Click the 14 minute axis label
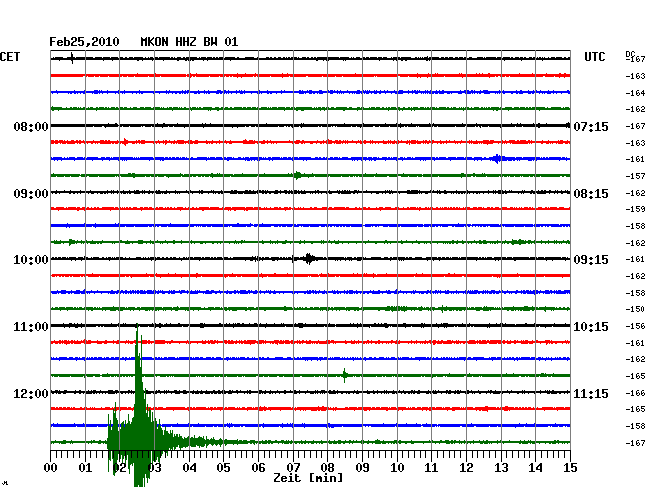Image resolution: width=650 pixels, height=494 pixels. click(536, 468)
